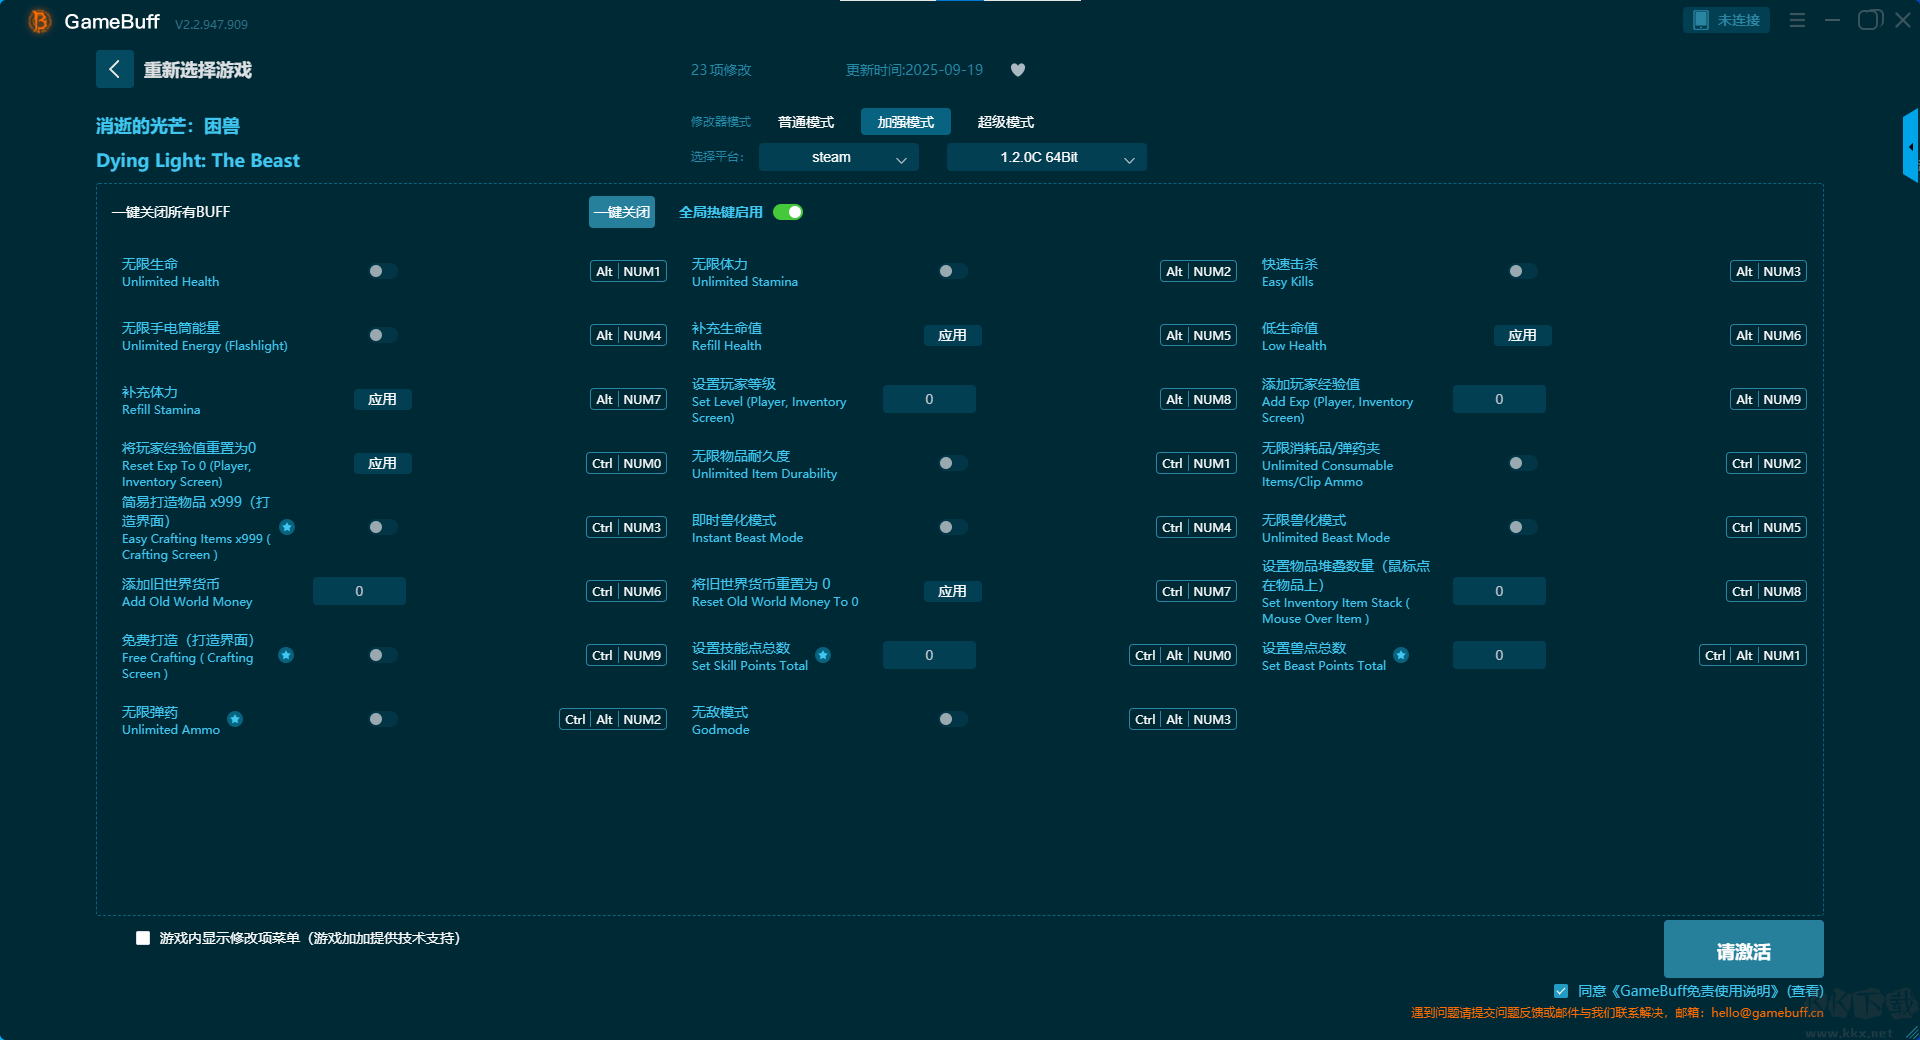
Task: Enable Unlimited Beast Mode toggle
Action: 1522,527
